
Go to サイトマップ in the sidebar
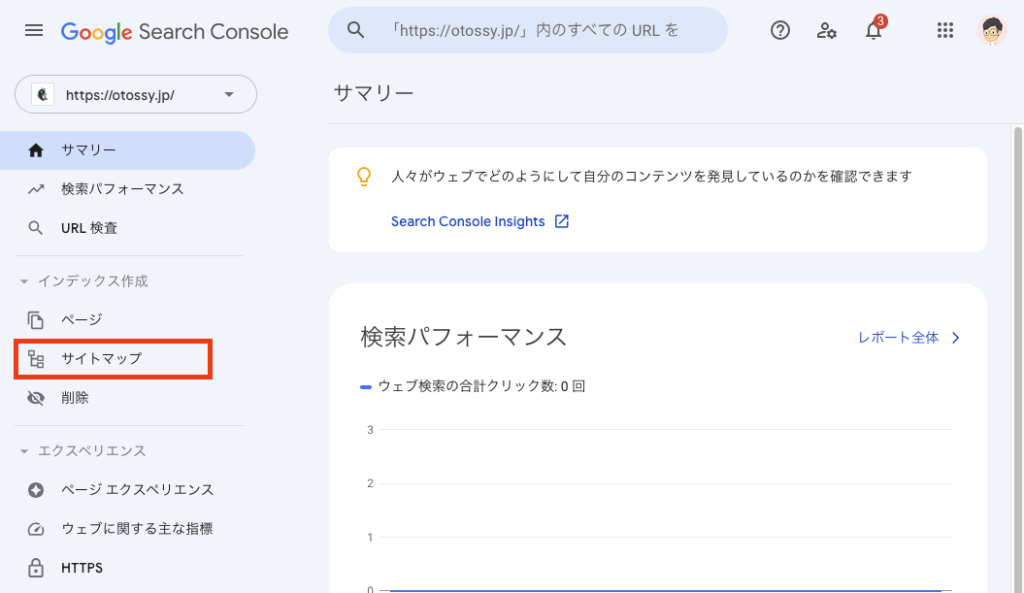coord(101,358)
